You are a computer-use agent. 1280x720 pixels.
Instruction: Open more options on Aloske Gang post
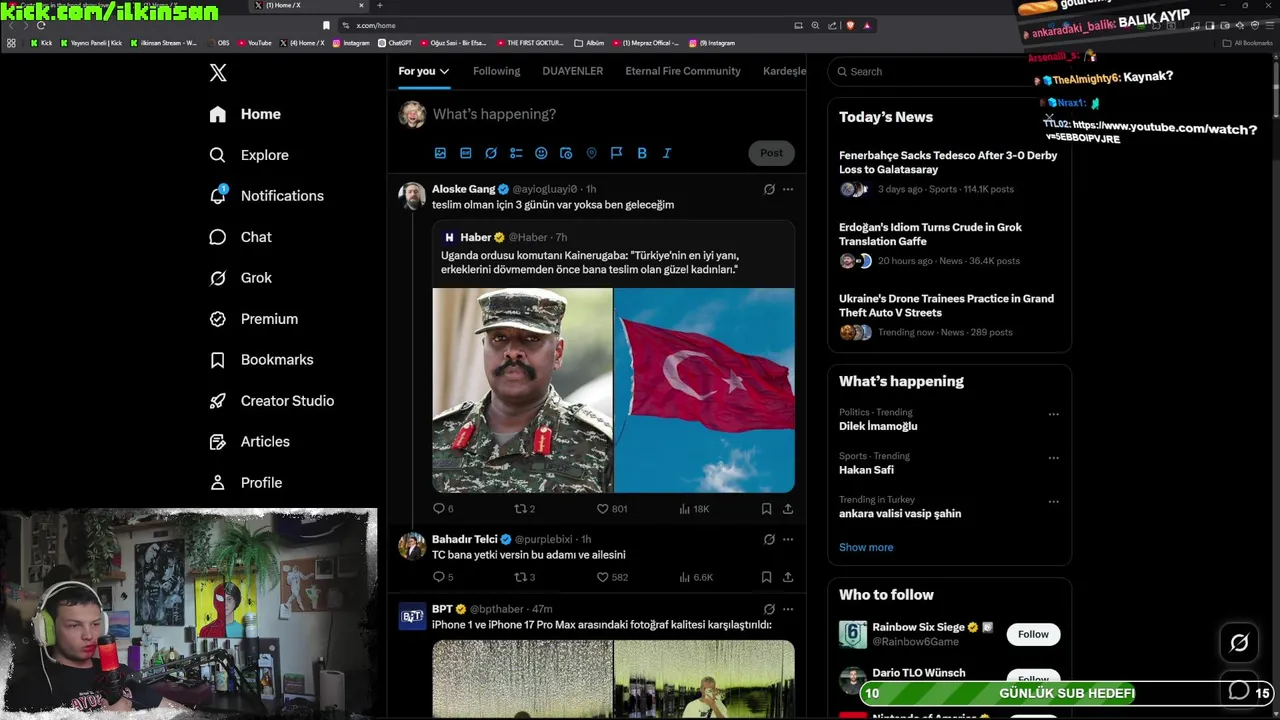pyautogui.click(x=788, y=189)
